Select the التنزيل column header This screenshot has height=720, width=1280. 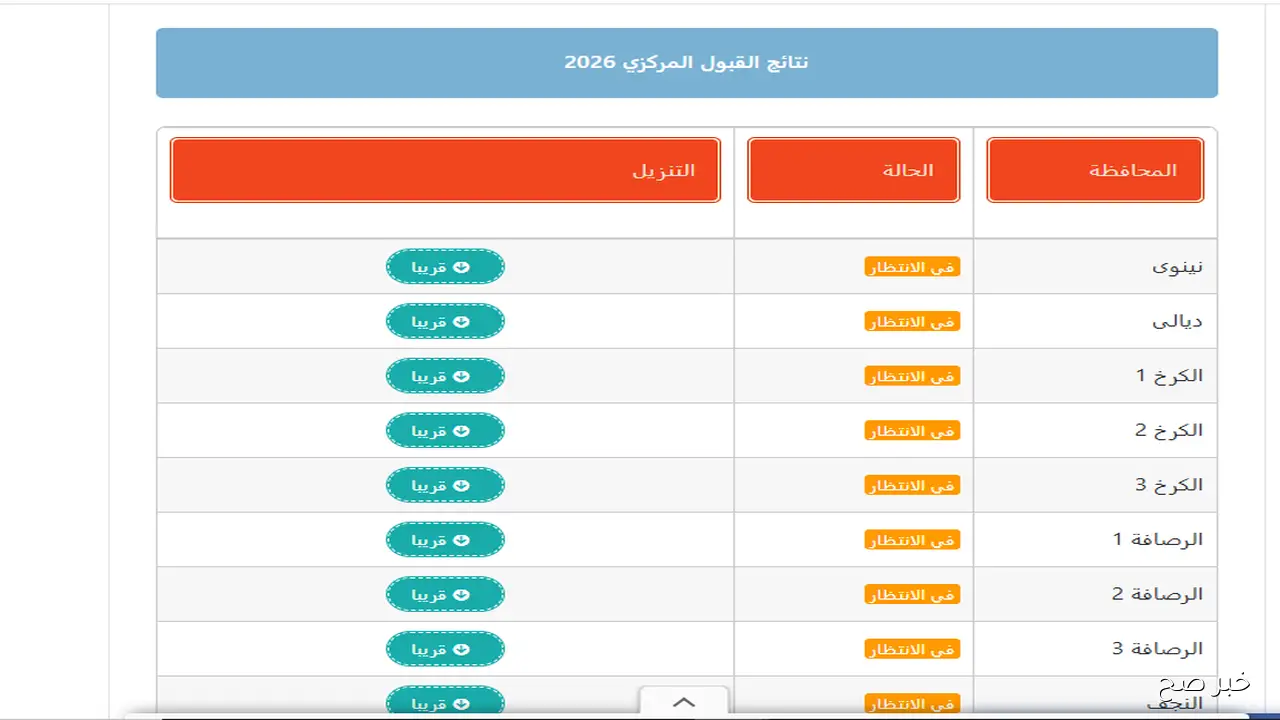click(445, 170)
